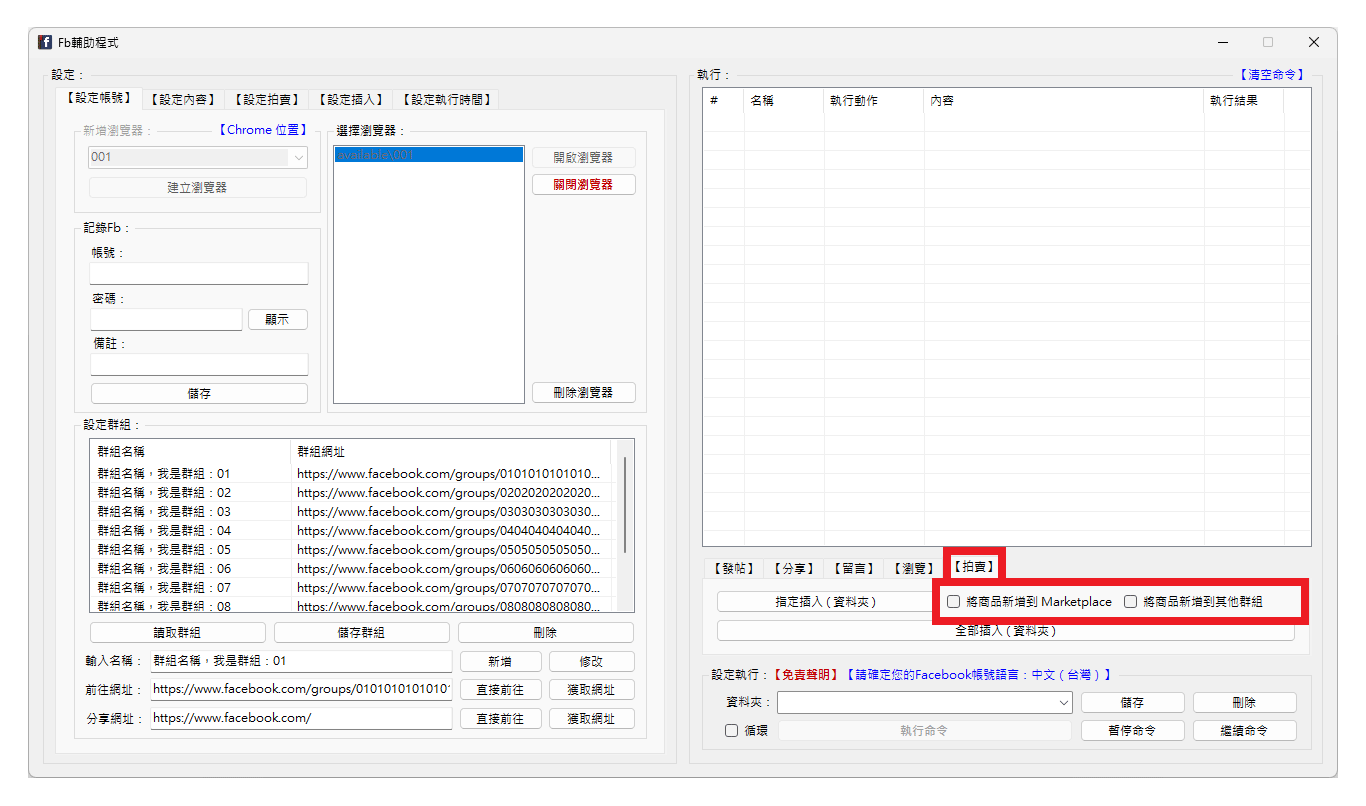Click the Fb app icon in the title bar

coord(45,43)
